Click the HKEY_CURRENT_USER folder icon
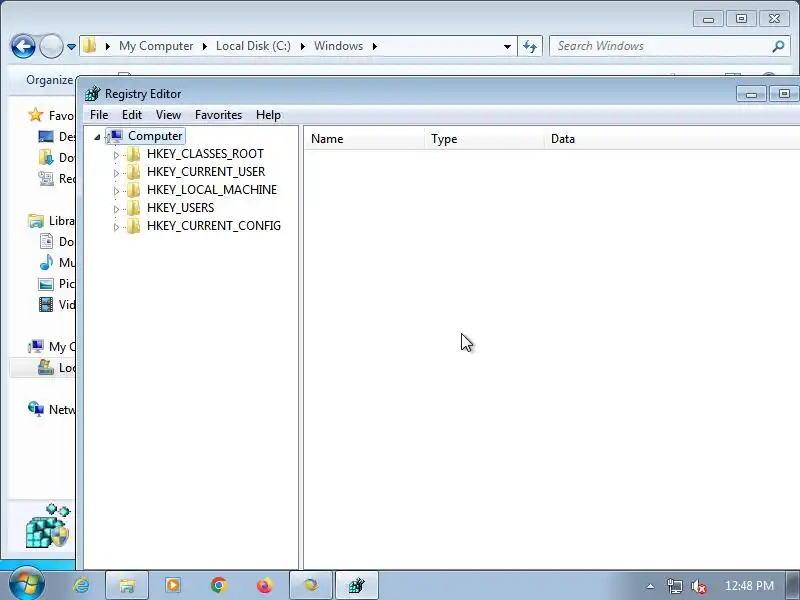 click(x=134, y=171)
